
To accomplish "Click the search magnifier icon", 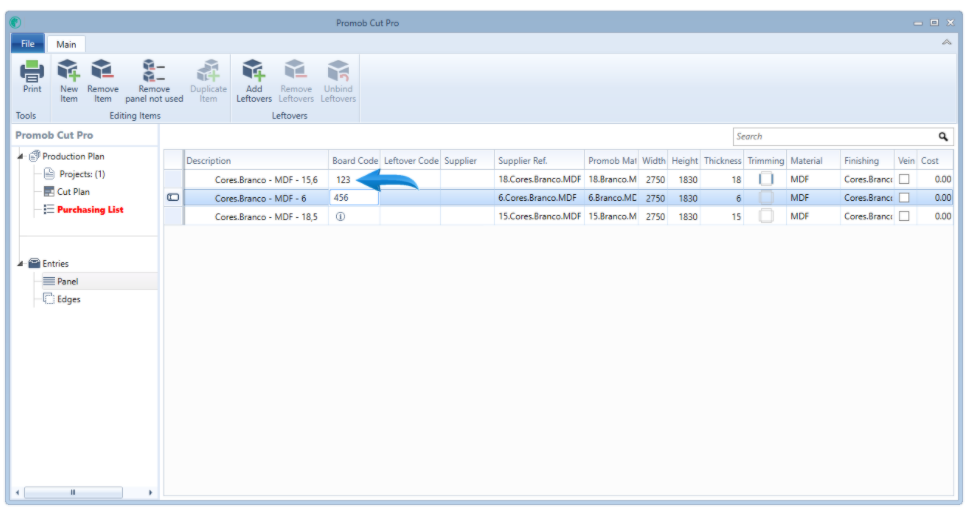I will click(943, 137).
